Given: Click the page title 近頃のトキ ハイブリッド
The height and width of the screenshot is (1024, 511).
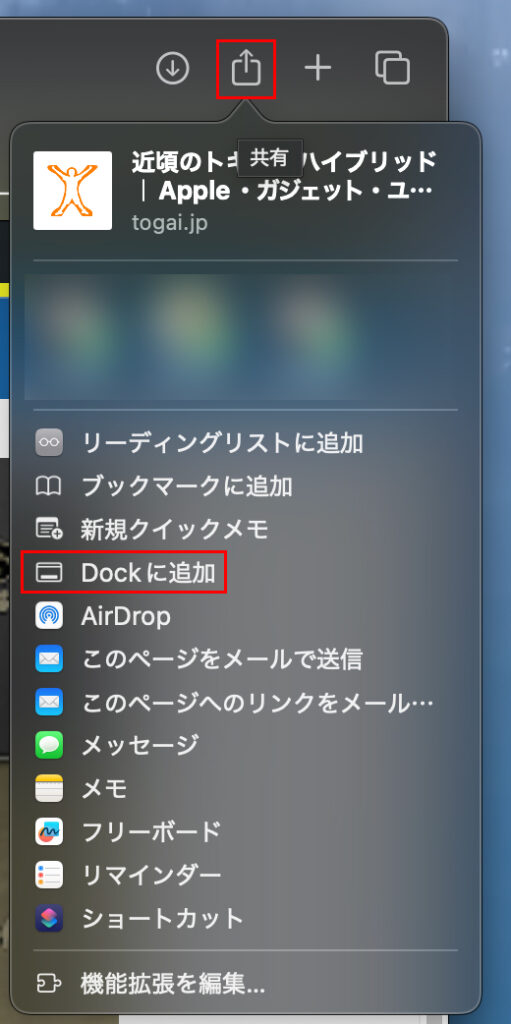Looking at the screenshot, I should 282,176.
